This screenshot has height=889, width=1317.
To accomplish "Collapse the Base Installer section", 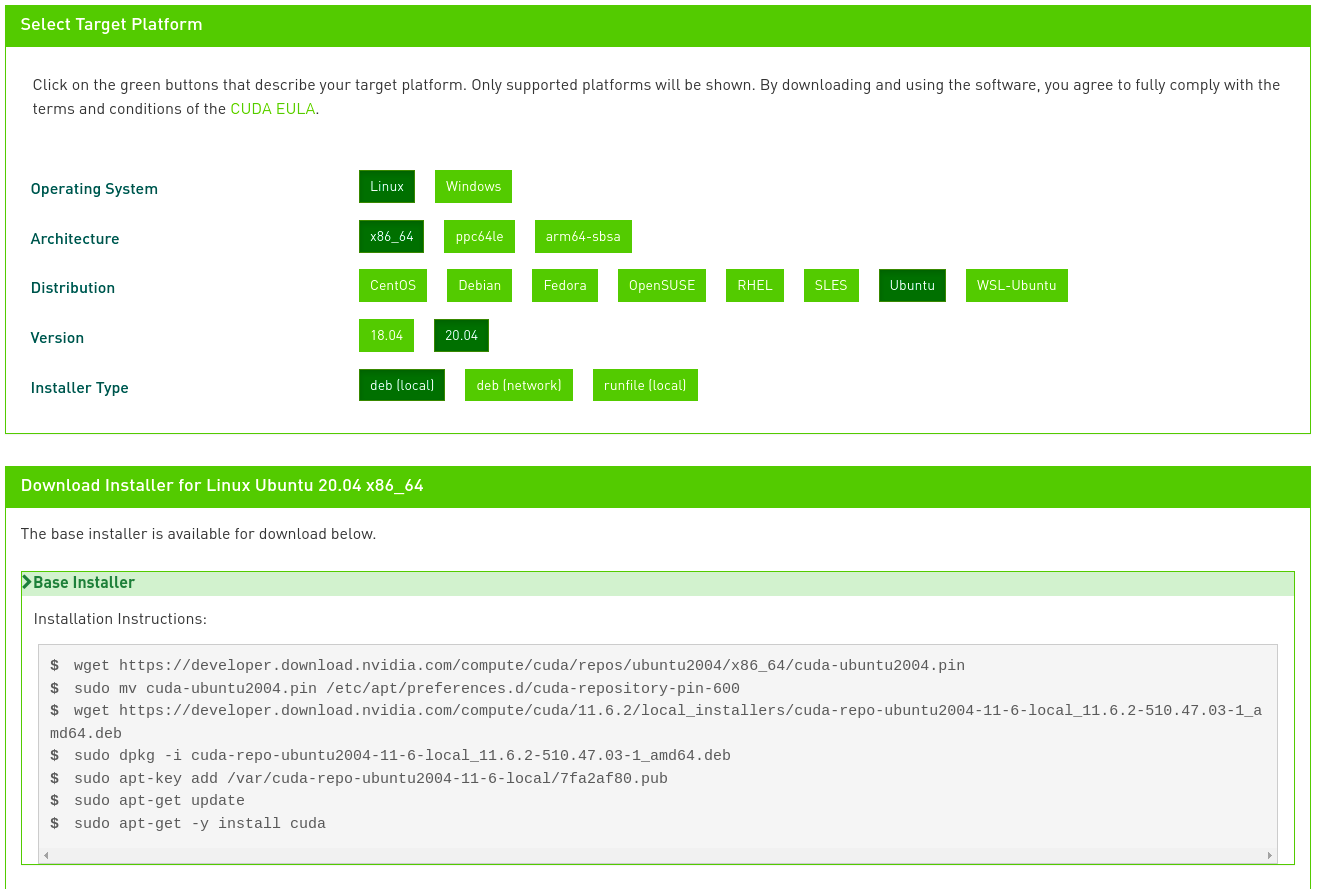I will (x=84, y=582).
